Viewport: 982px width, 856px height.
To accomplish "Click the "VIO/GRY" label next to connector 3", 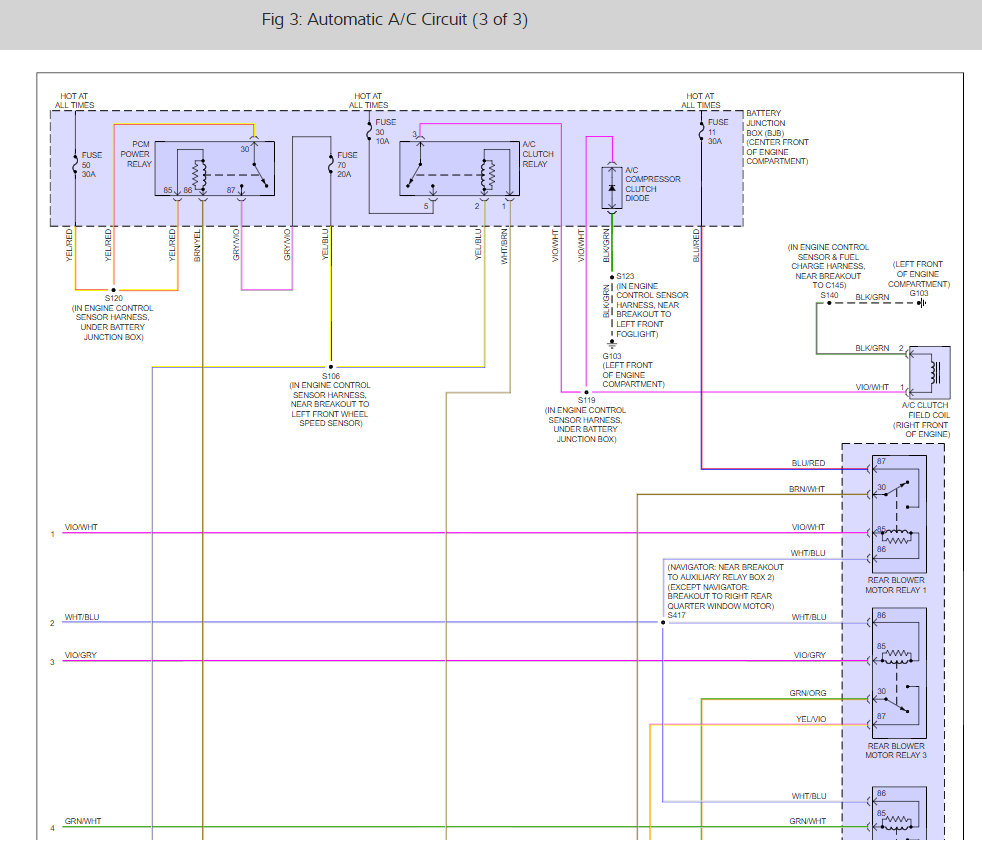I will [81, 655].
